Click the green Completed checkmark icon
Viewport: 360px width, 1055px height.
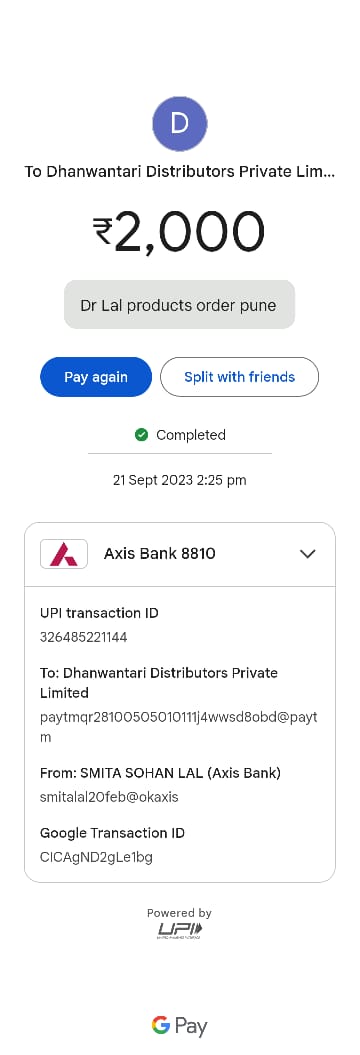[x=141, y=435]
